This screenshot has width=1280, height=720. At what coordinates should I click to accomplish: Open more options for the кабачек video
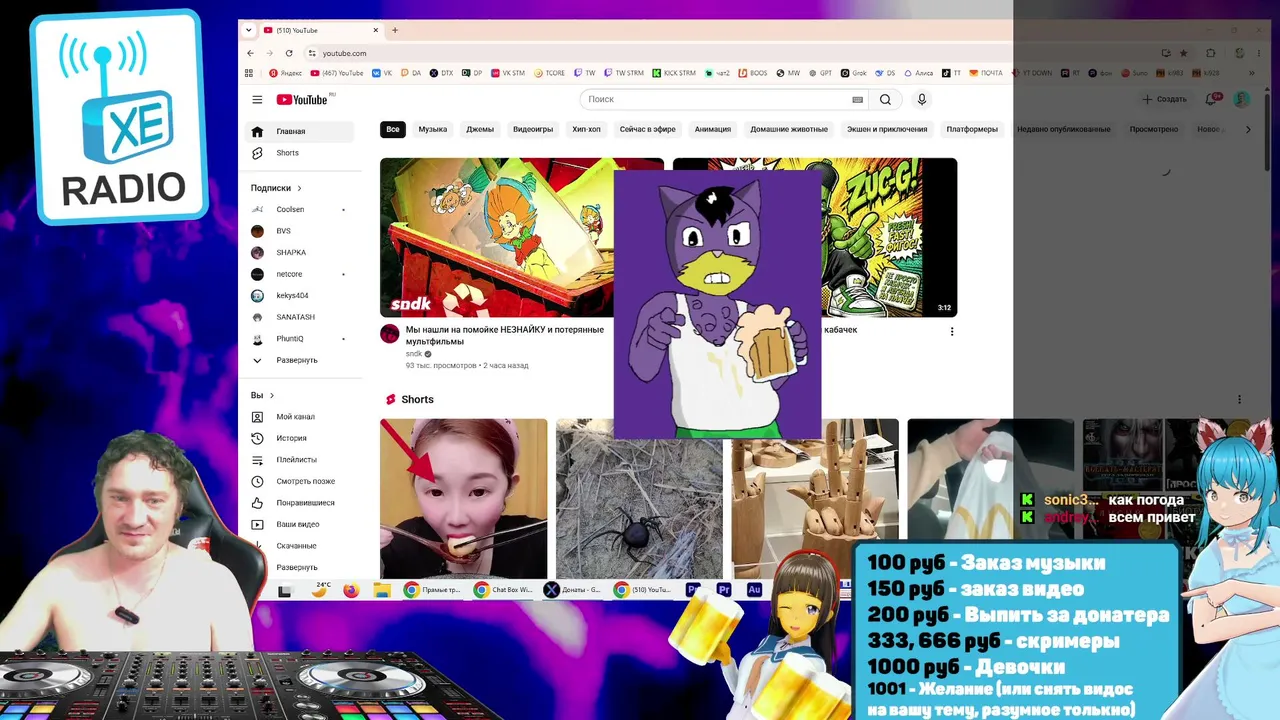(952, 331)
